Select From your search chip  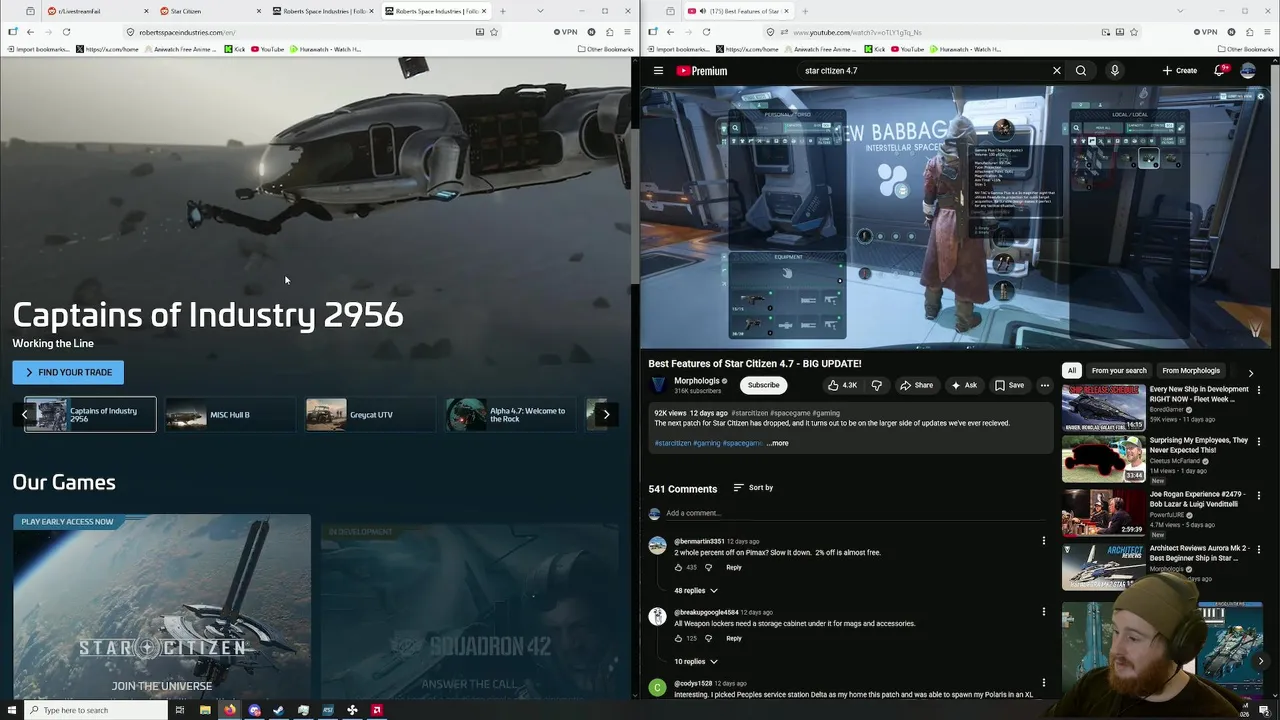(x=1119, y=371)
